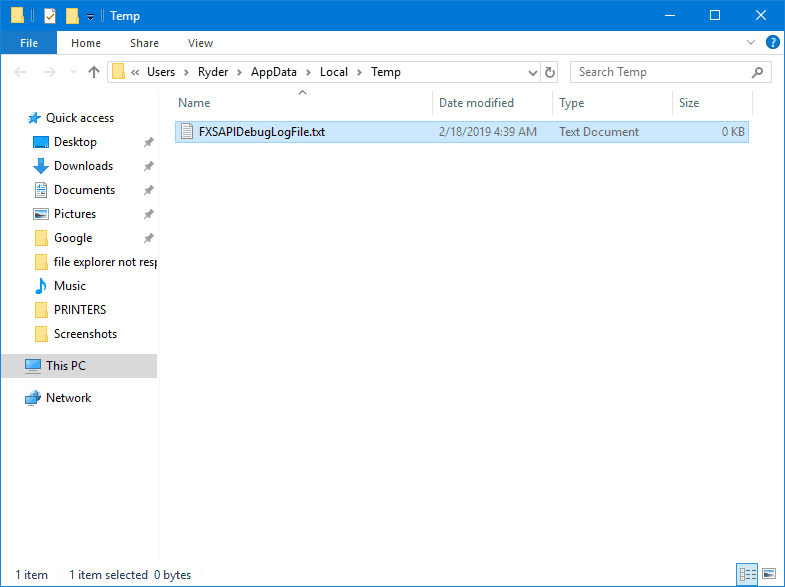
Task: Click the AppData breadcrumb in path
Action: pos(270,72)
